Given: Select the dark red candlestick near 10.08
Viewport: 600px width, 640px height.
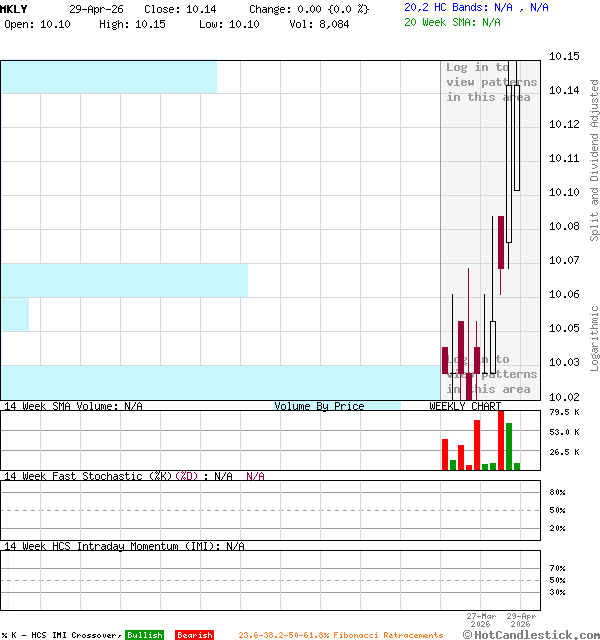Looking at the screenshot, I should point(501,242).
